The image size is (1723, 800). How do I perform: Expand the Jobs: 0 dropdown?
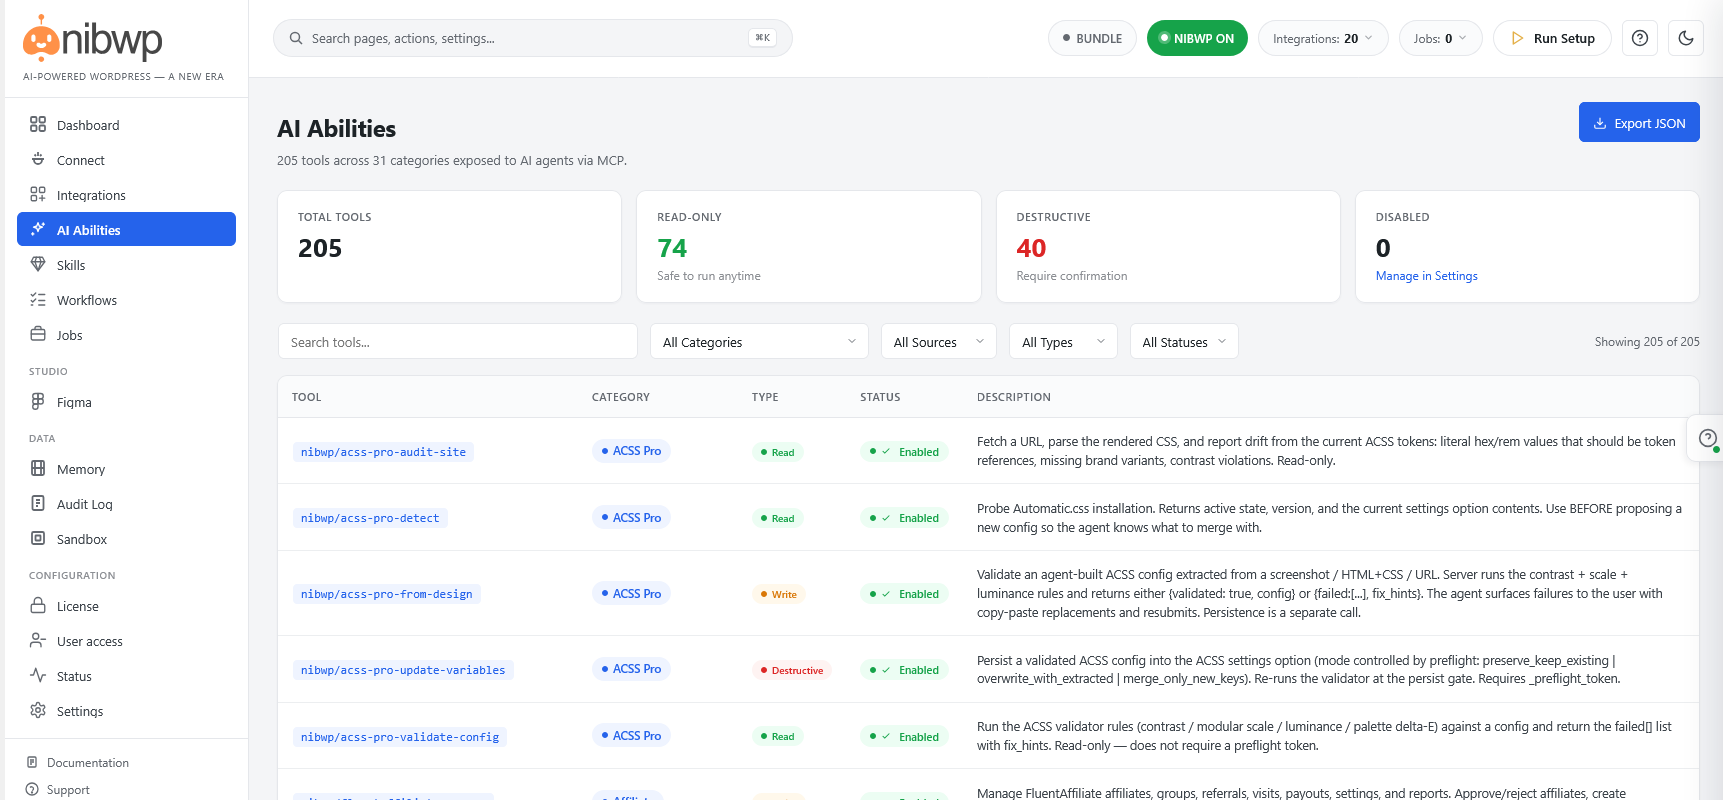[x=1440, y=38]
